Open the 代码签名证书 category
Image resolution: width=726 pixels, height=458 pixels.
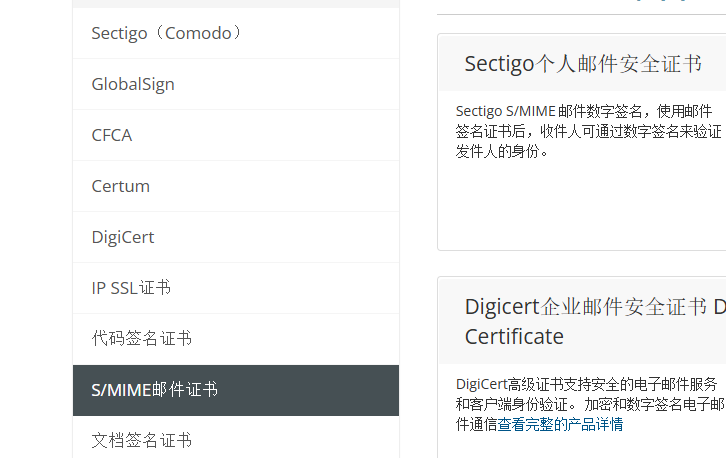point(236,339)
